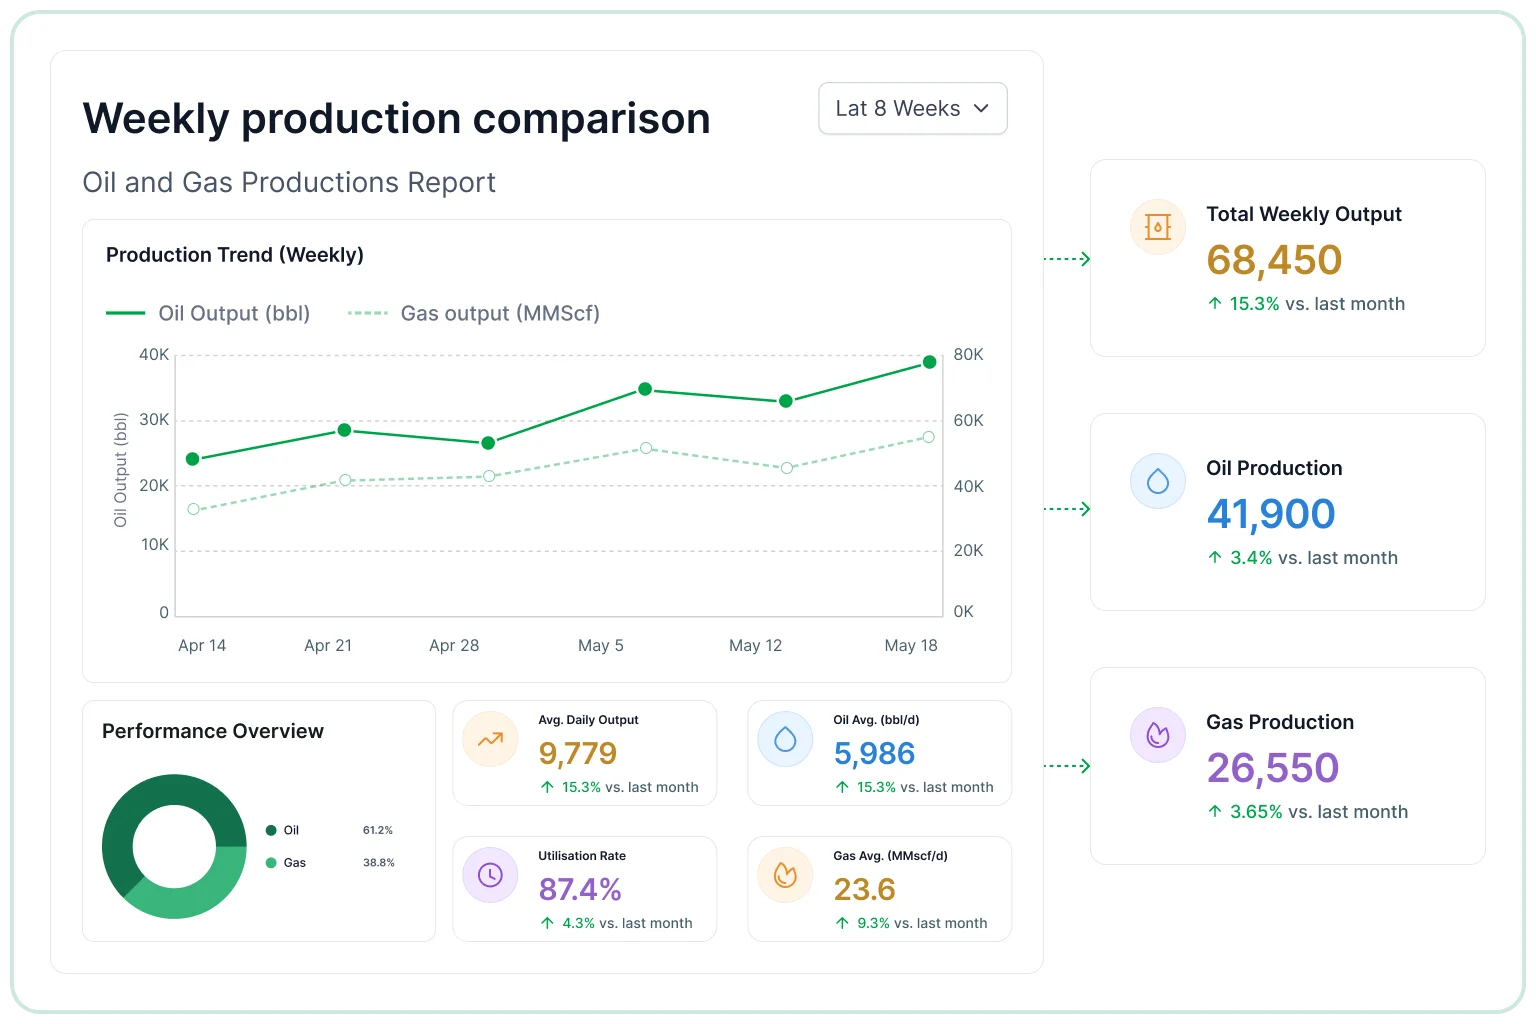Select the Oil legend dot in Performance Overview
The height and width of the screenshot is (1024, 1536).
tap(271, 830)
